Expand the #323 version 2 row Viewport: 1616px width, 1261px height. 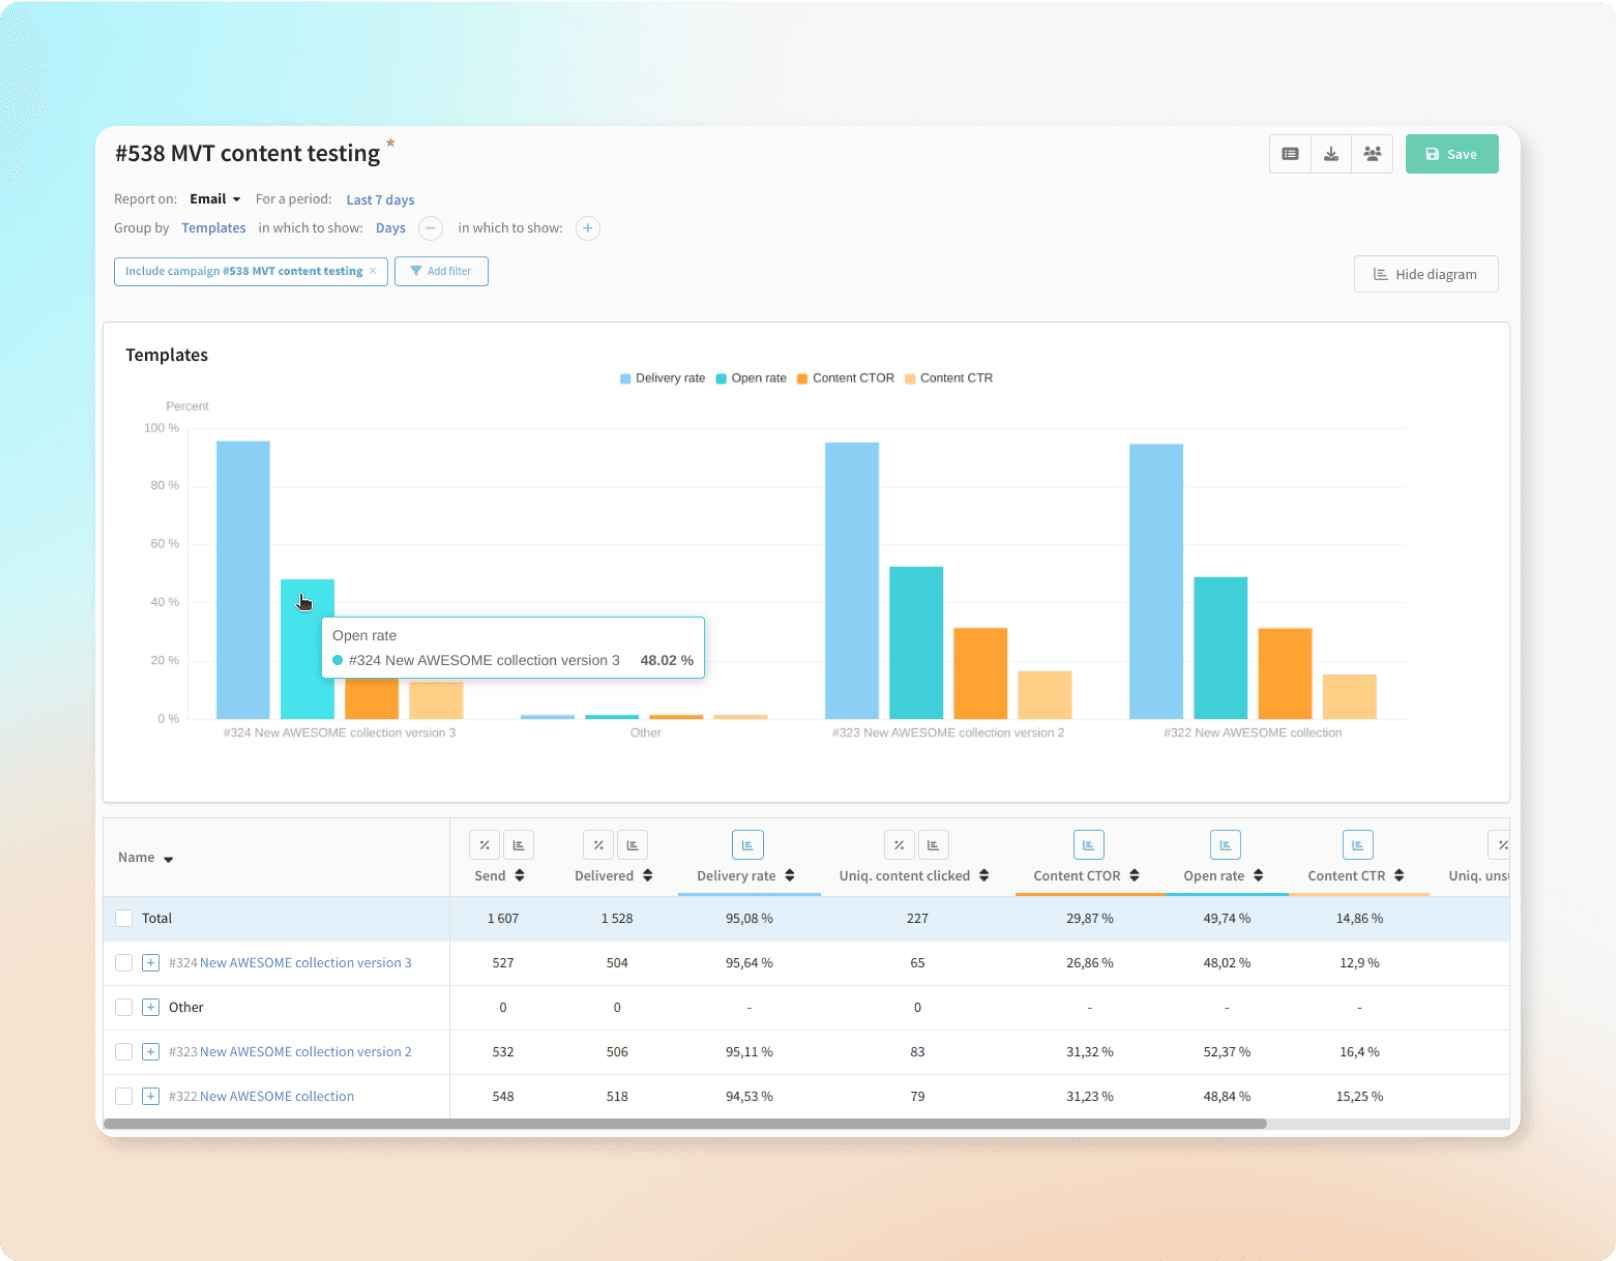point(150,1052)
